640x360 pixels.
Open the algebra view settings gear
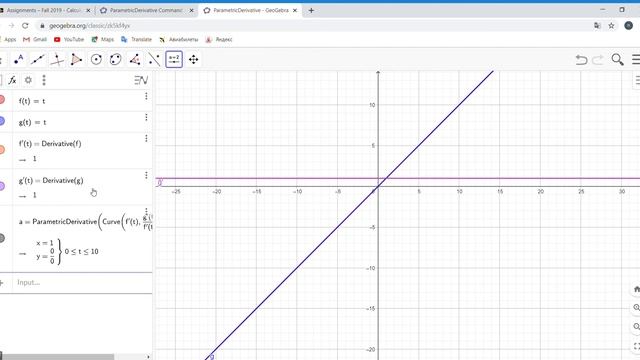(x=28, y=80)
